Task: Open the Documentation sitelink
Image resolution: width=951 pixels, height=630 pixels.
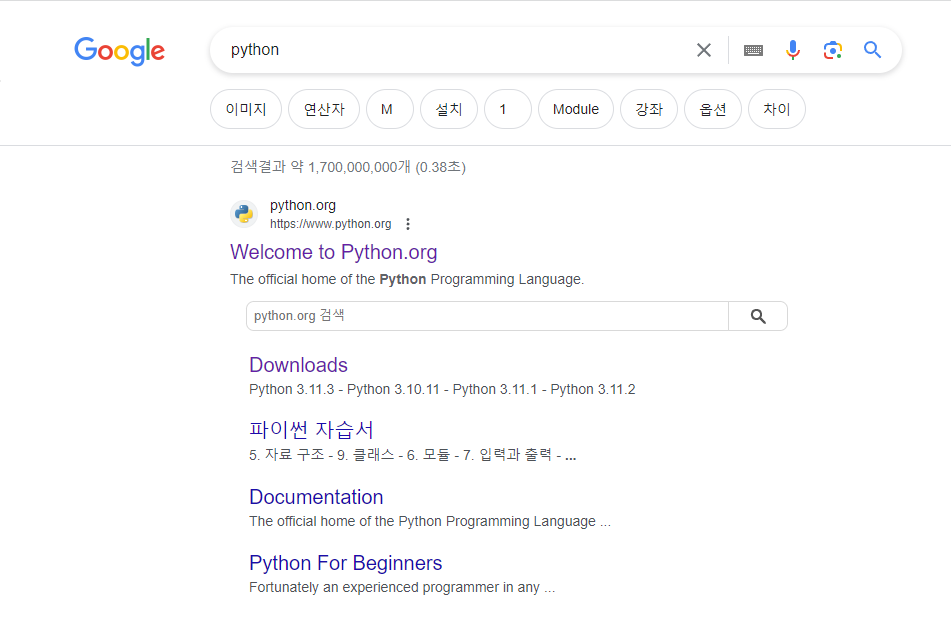Action: (x=316, y=497)
